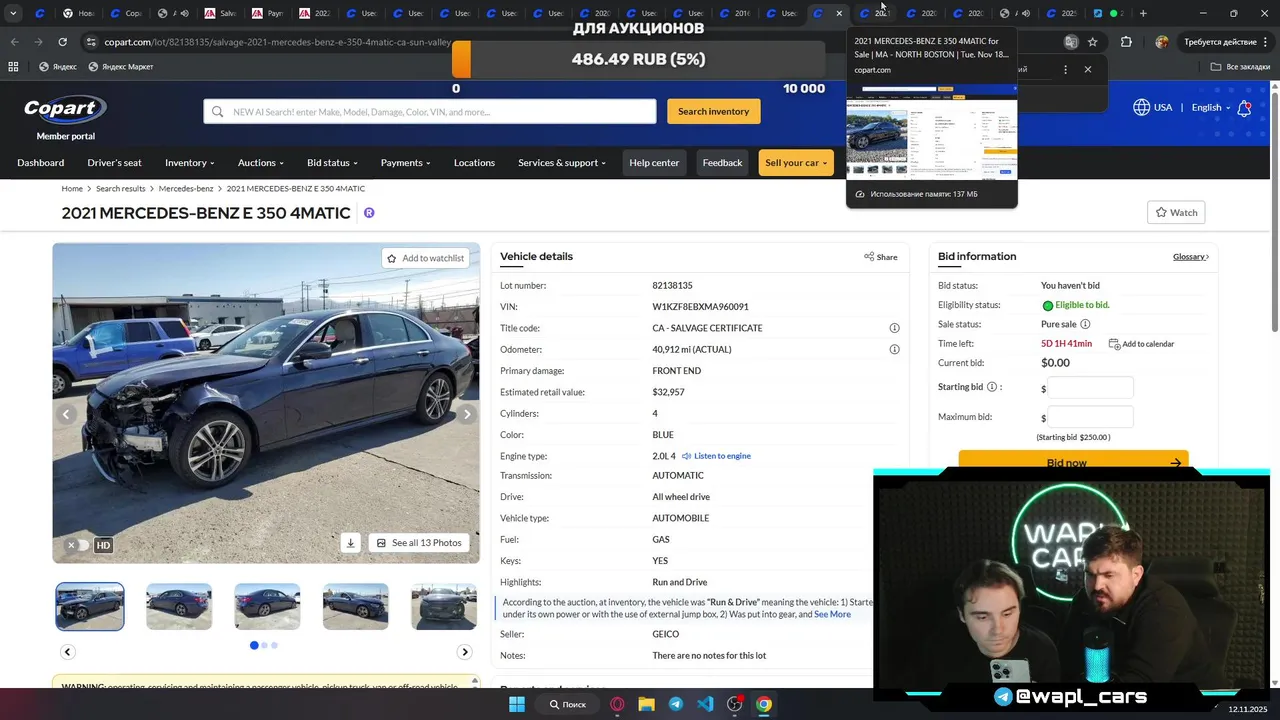Click the Search inventory button

point(713,111)
